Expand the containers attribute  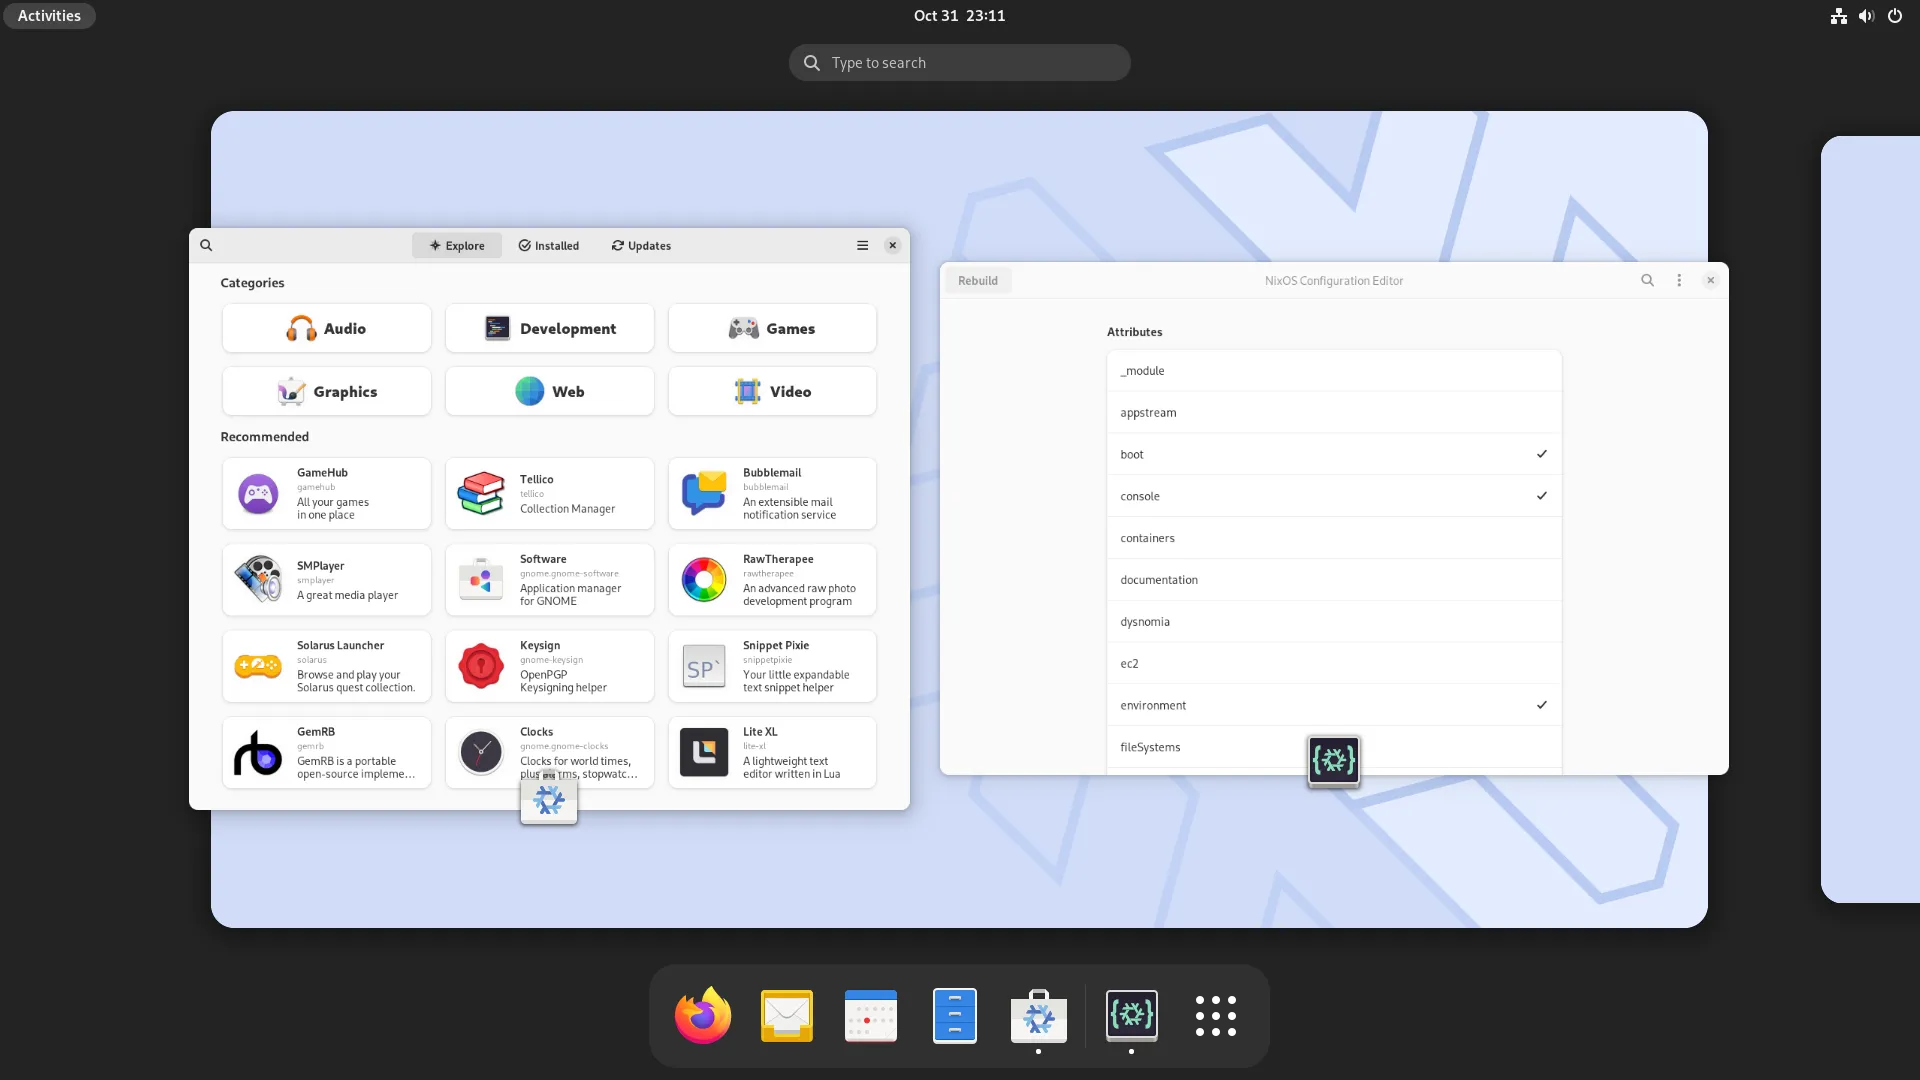(x=1333, y=538)
